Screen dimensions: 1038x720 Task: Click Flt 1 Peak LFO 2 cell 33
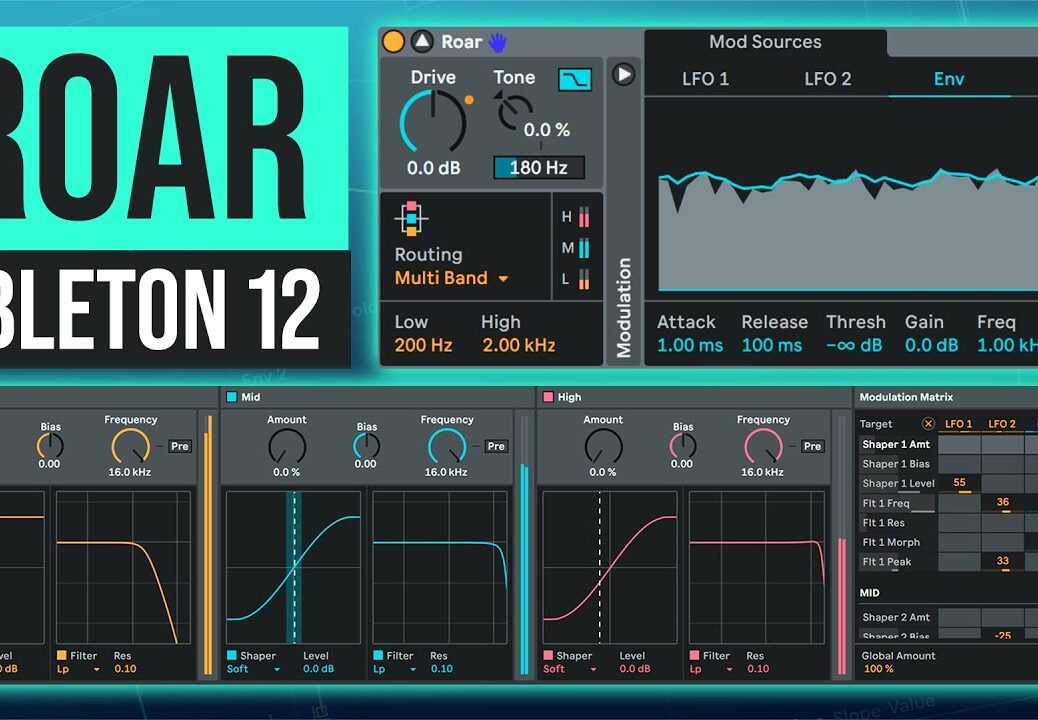pos(1003,562)
